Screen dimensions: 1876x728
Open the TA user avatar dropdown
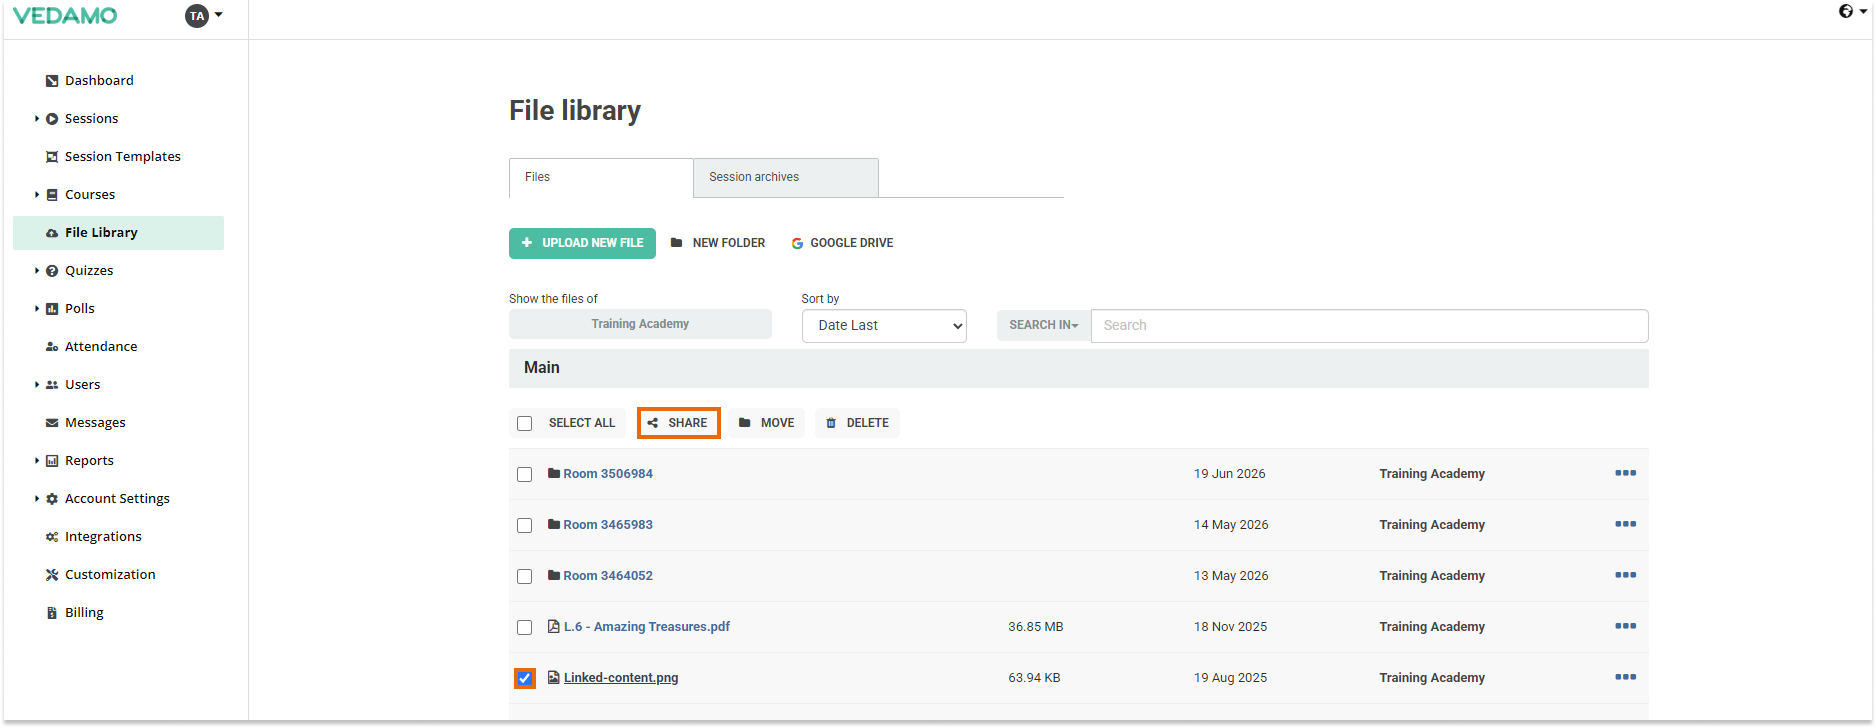[x=204, y=16]
